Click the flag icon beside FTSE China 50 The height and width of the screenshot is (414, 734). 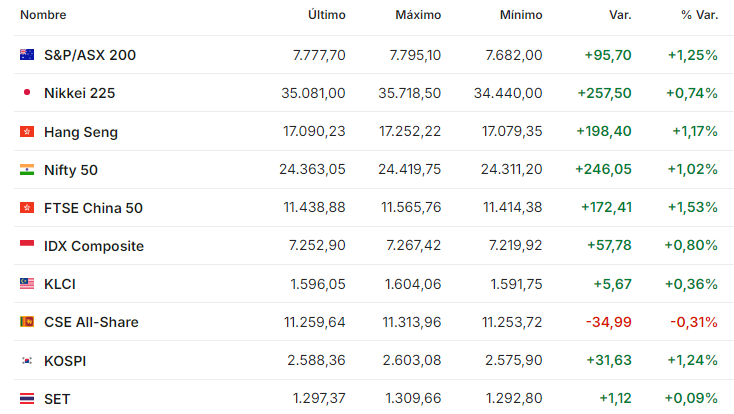27,207
